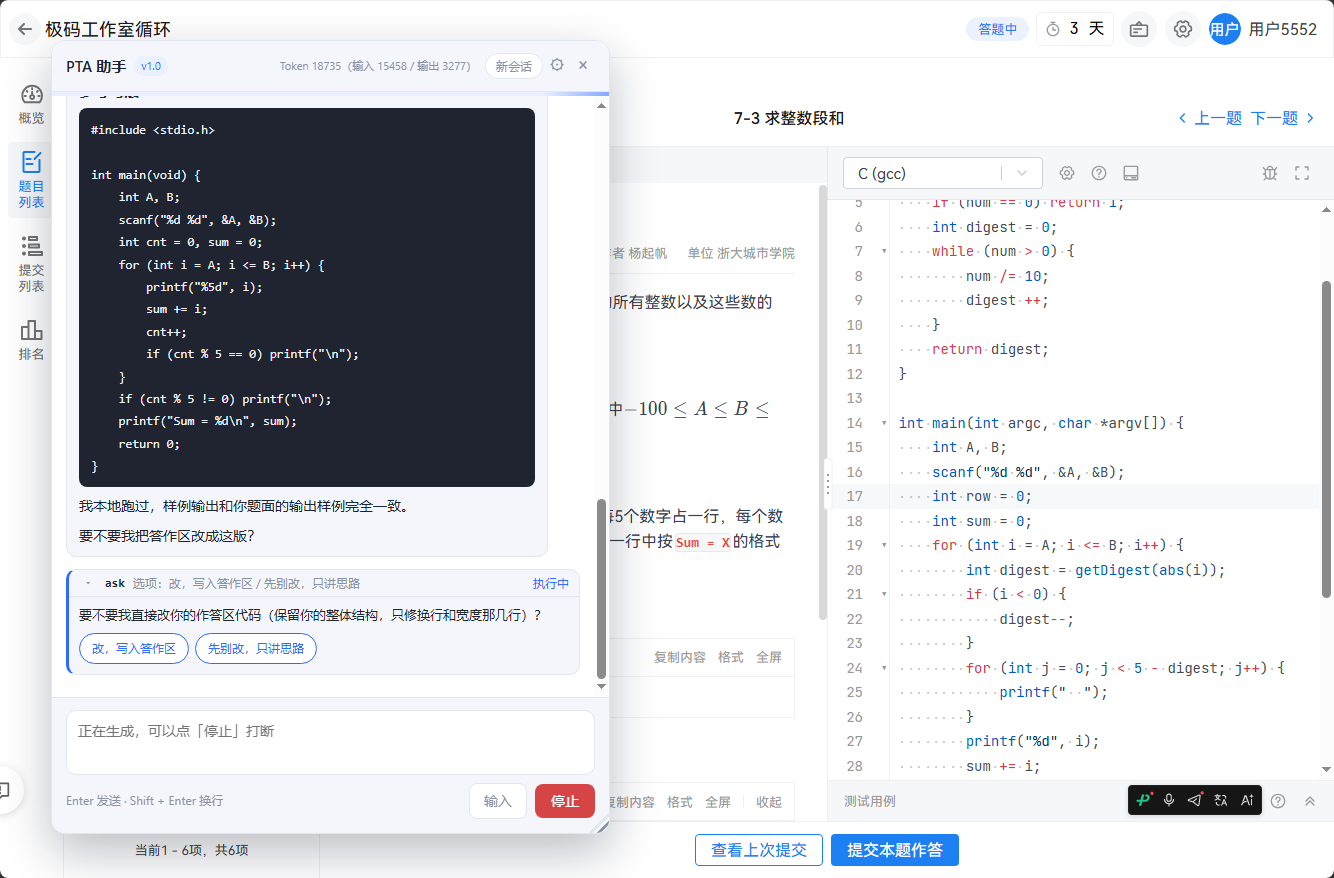Submit with 提交本题作答 button
Screen dimensions: 1334x878
(895, 850)
